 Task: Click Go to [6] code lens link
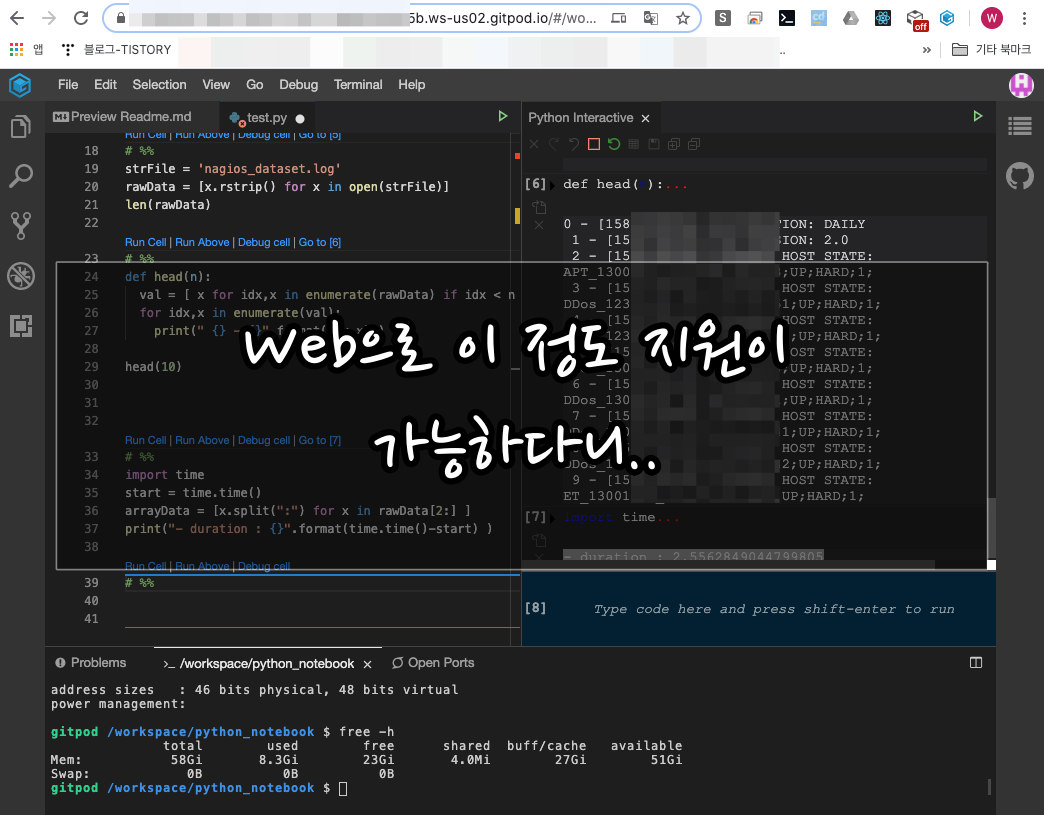click(320, 242)
